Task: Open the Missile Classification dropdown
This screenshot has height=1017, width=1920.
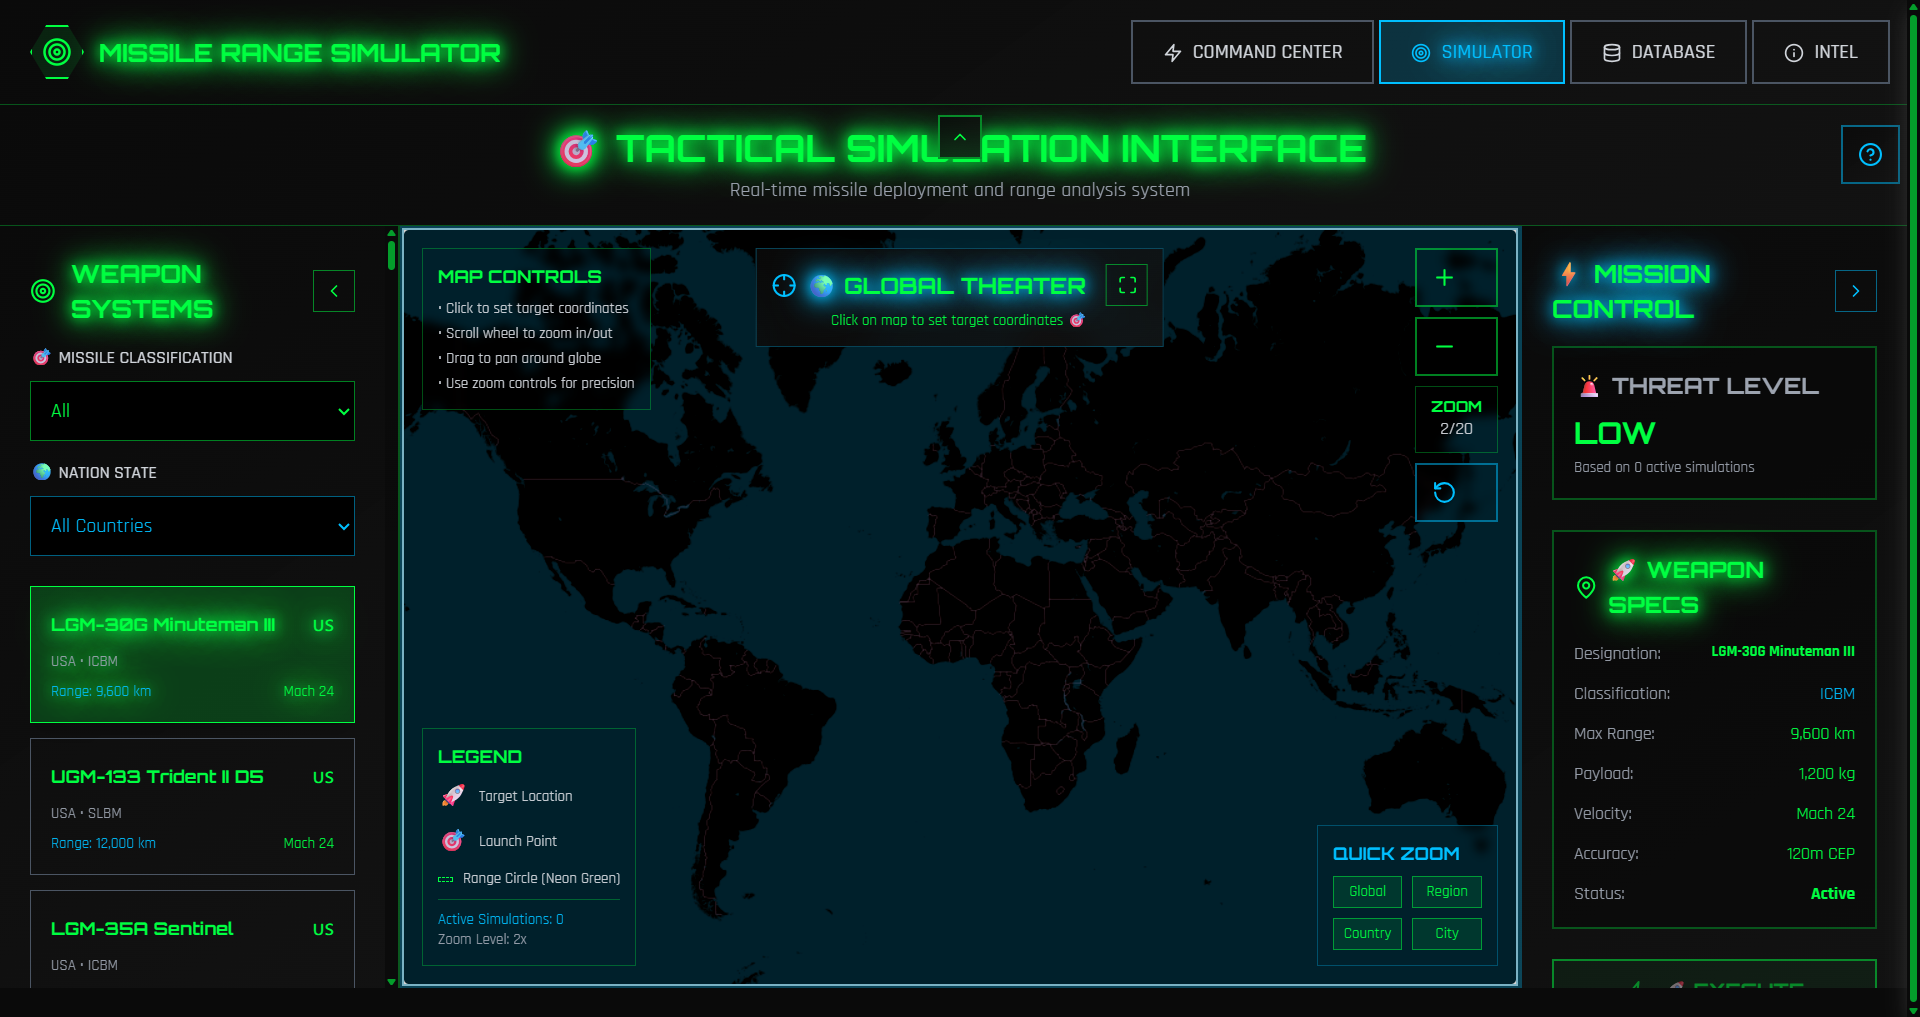Action: (192, 411)
